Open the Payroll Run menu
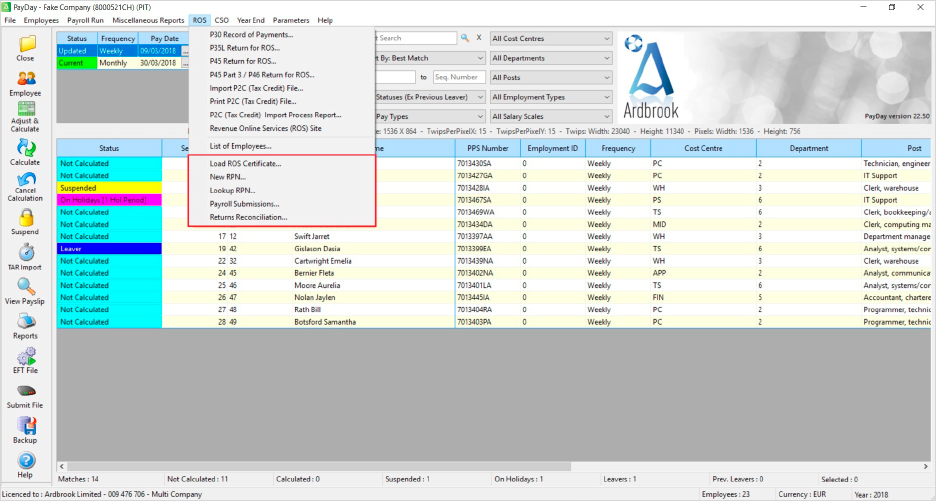The height and width of the screenshot is (501, 936). click(x=85, y=20)
